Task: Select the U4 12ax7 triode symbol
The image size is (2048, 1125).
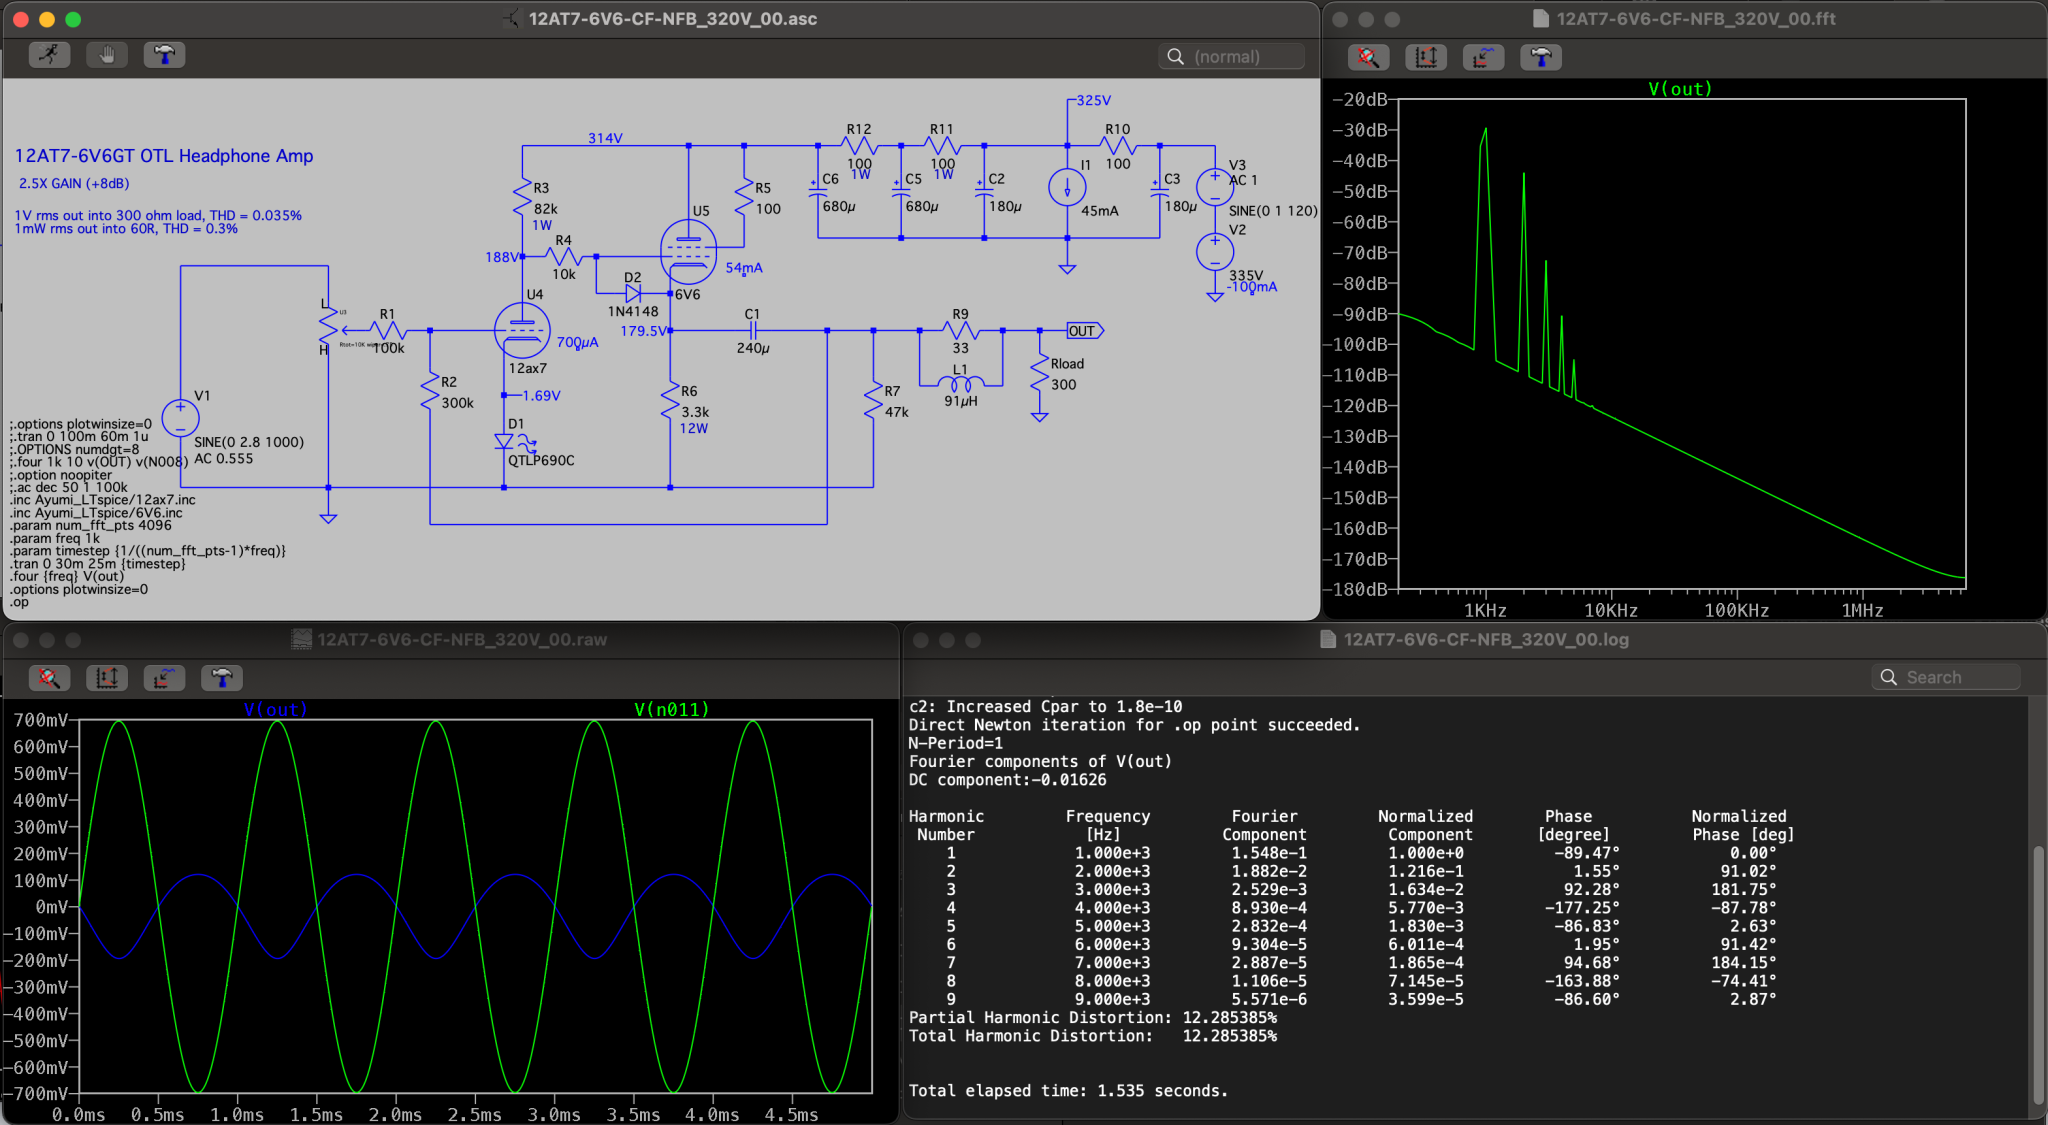Action: tap(522, 330)
